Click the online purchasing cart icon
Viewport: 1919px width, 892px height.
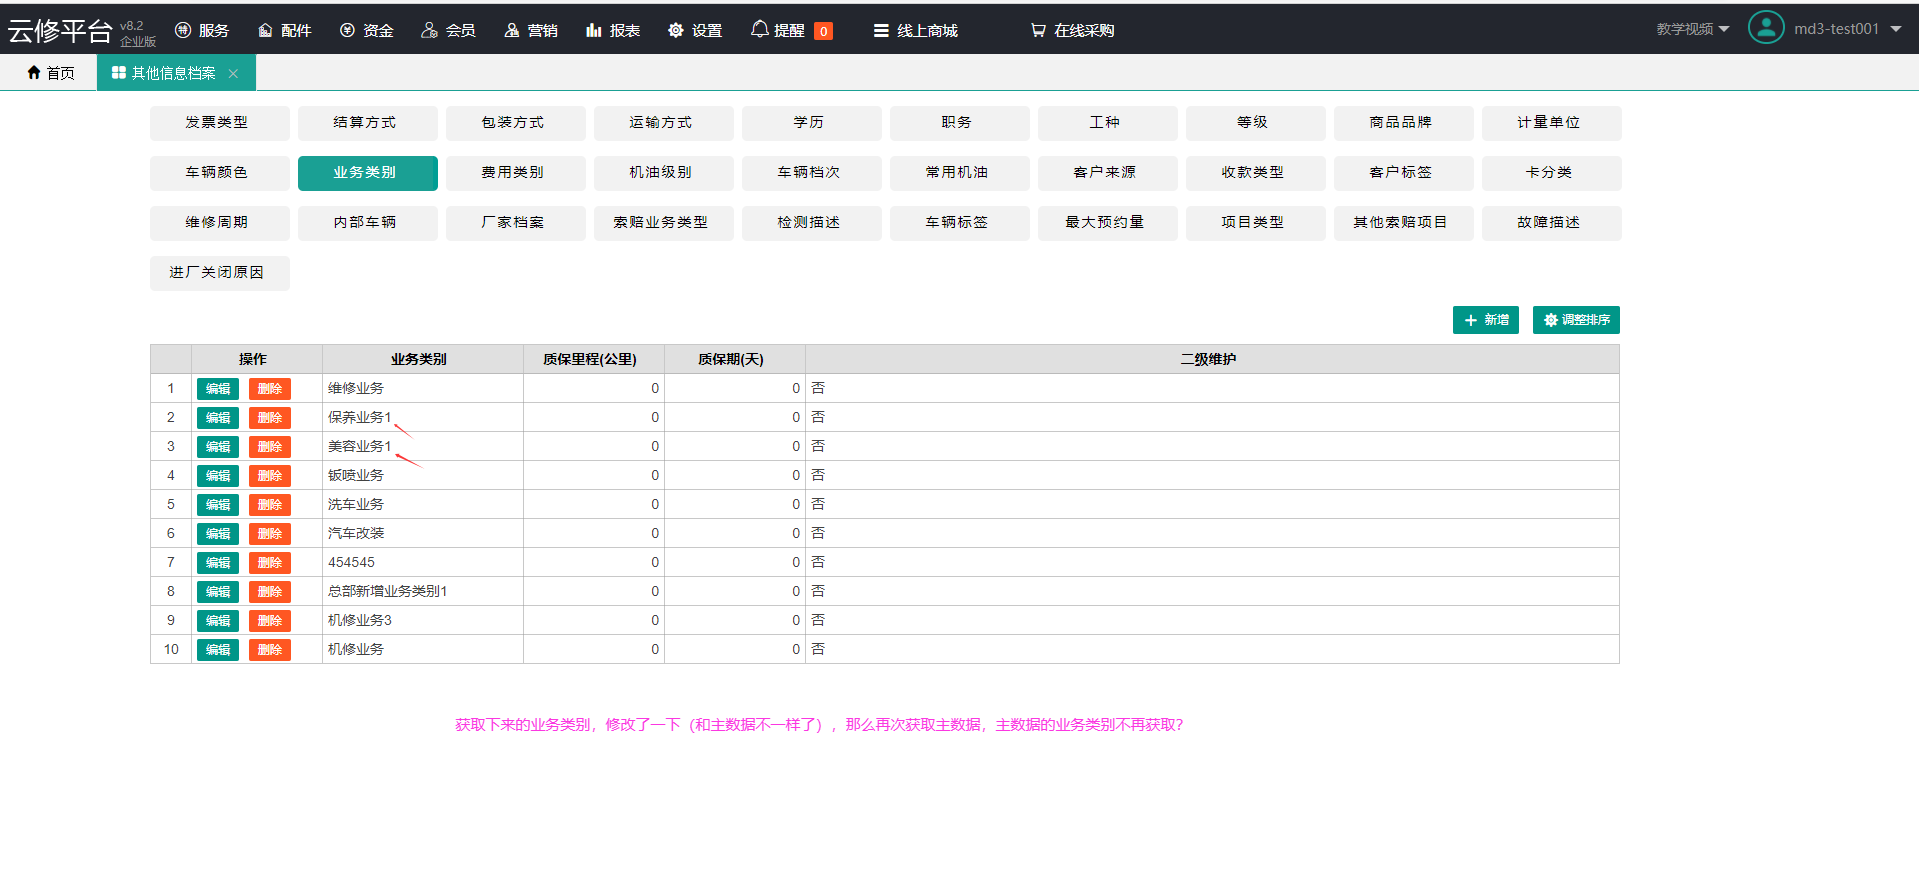[x=1038, y=31]
